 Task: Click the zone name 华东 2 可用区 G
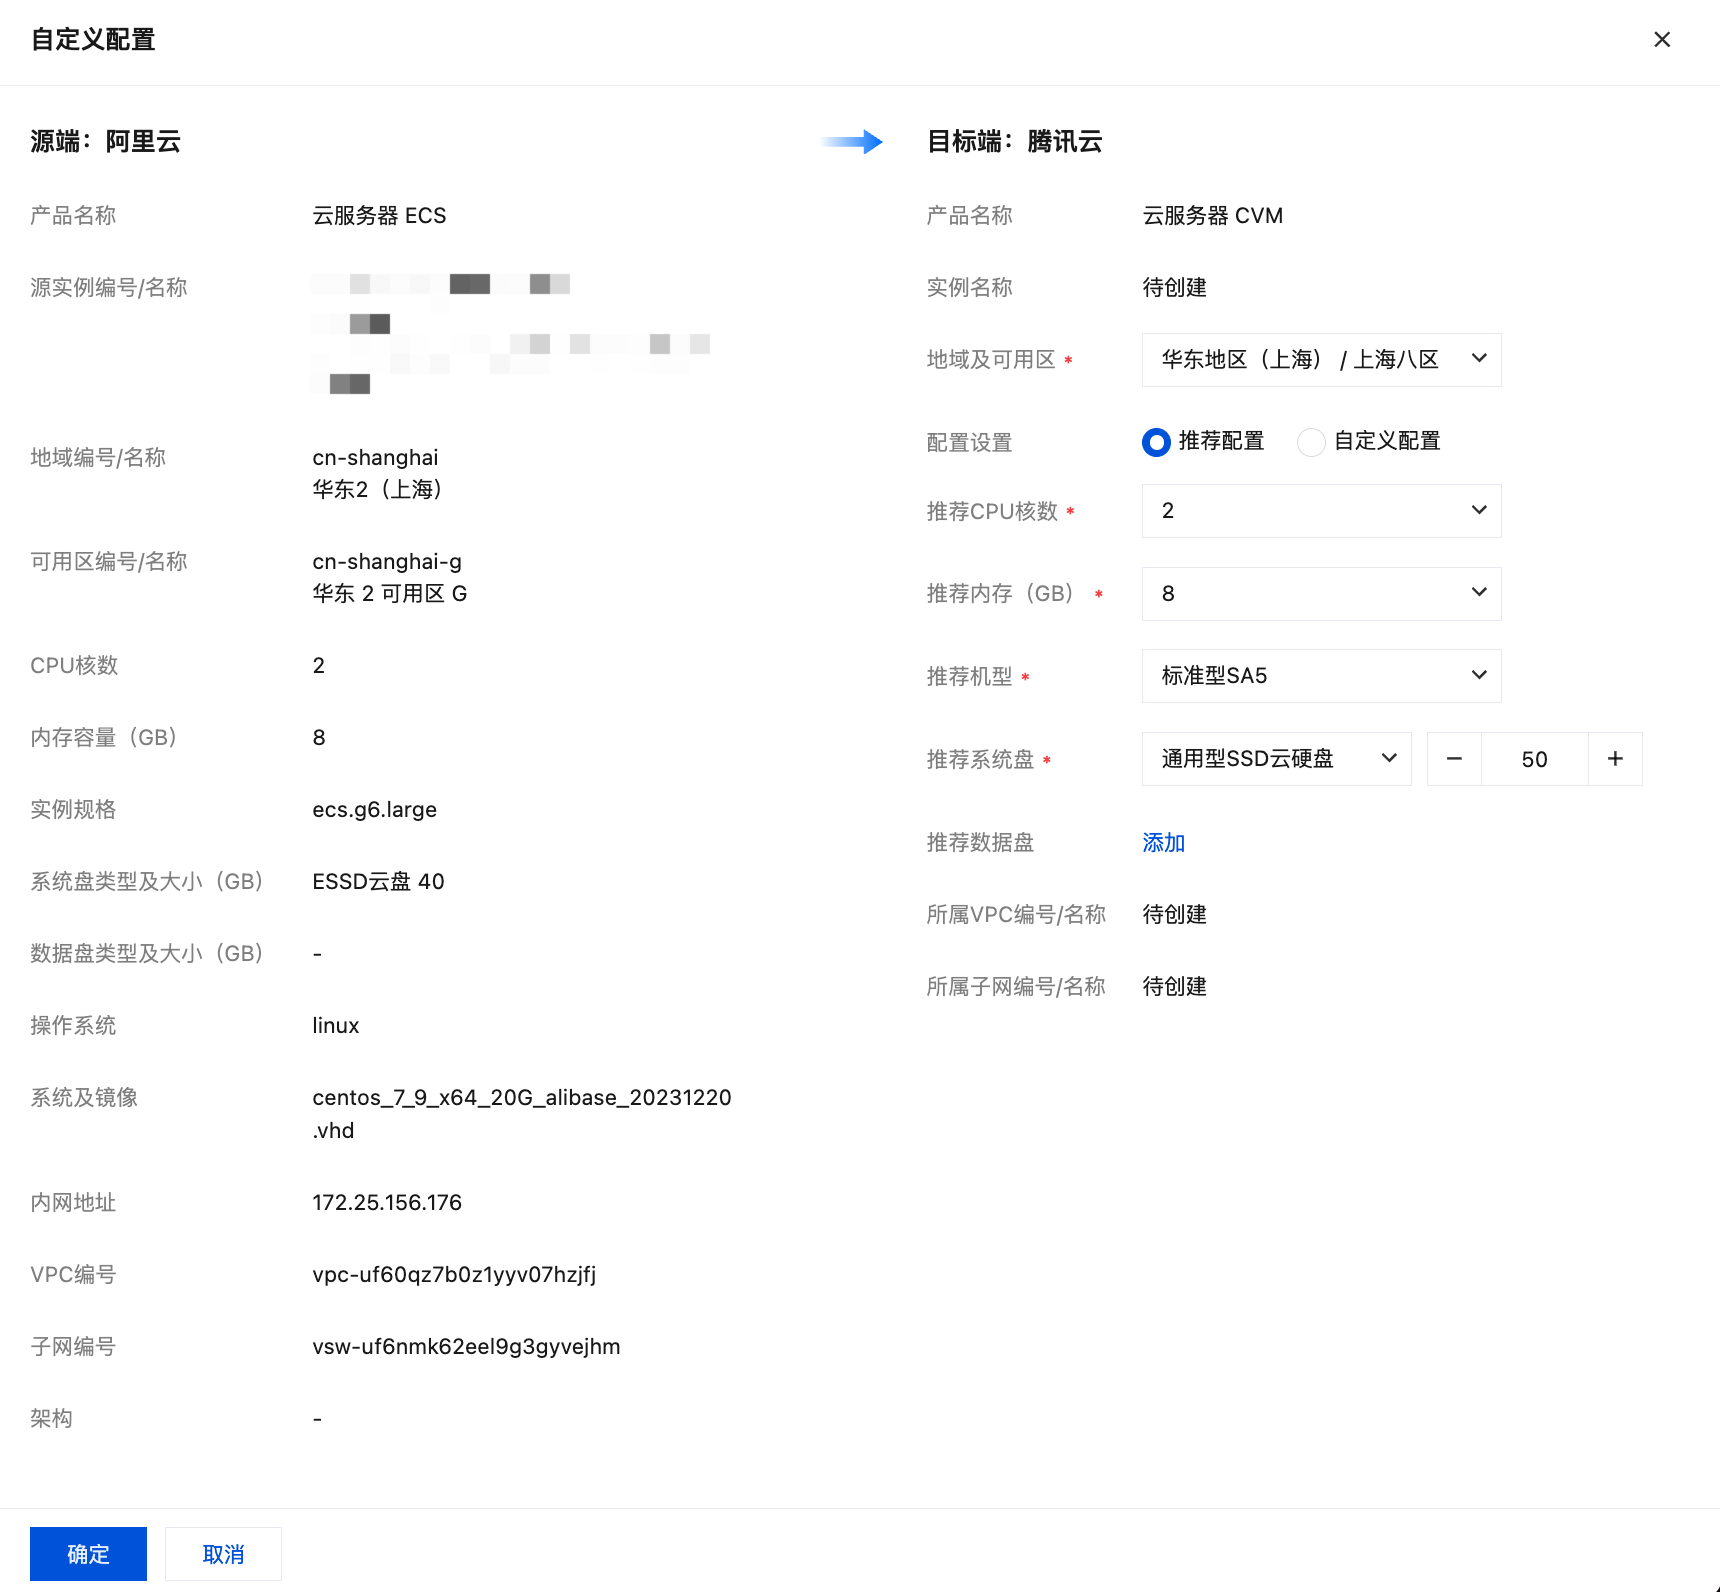click(390, 593)
